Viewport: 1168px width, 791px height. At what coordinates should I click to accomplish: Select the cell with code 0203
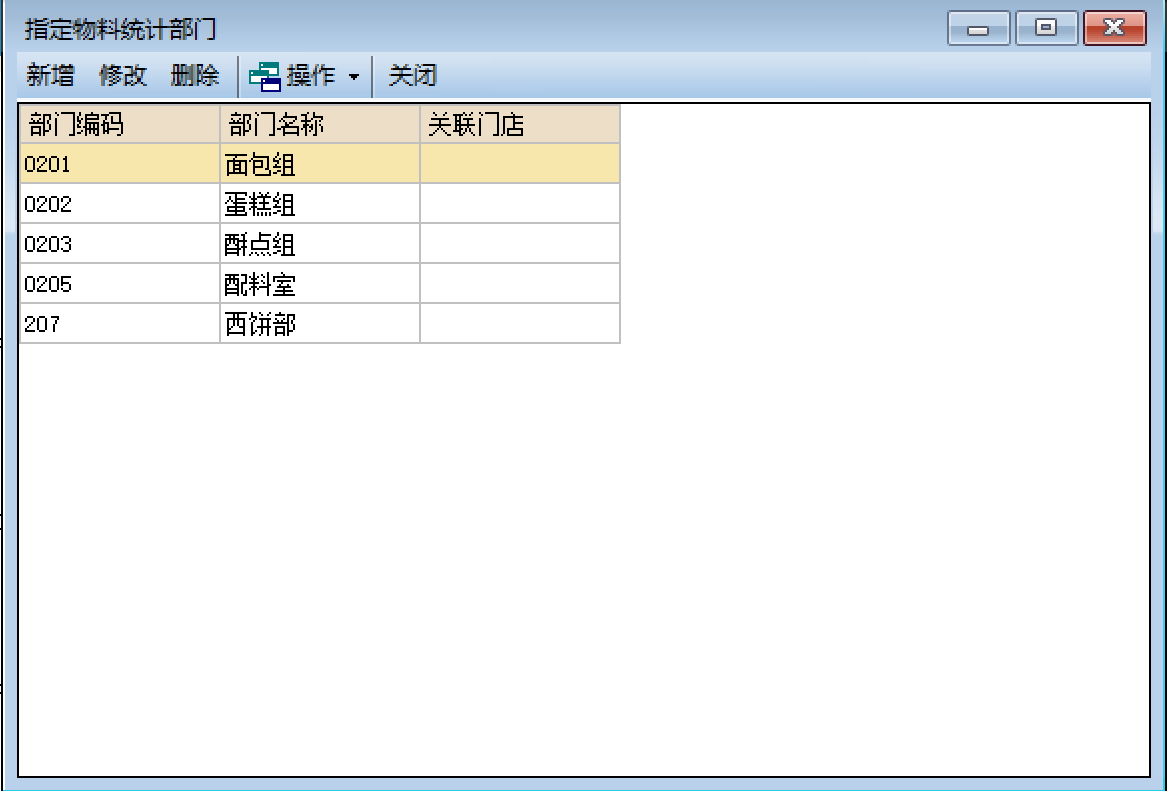coord(120,244)
